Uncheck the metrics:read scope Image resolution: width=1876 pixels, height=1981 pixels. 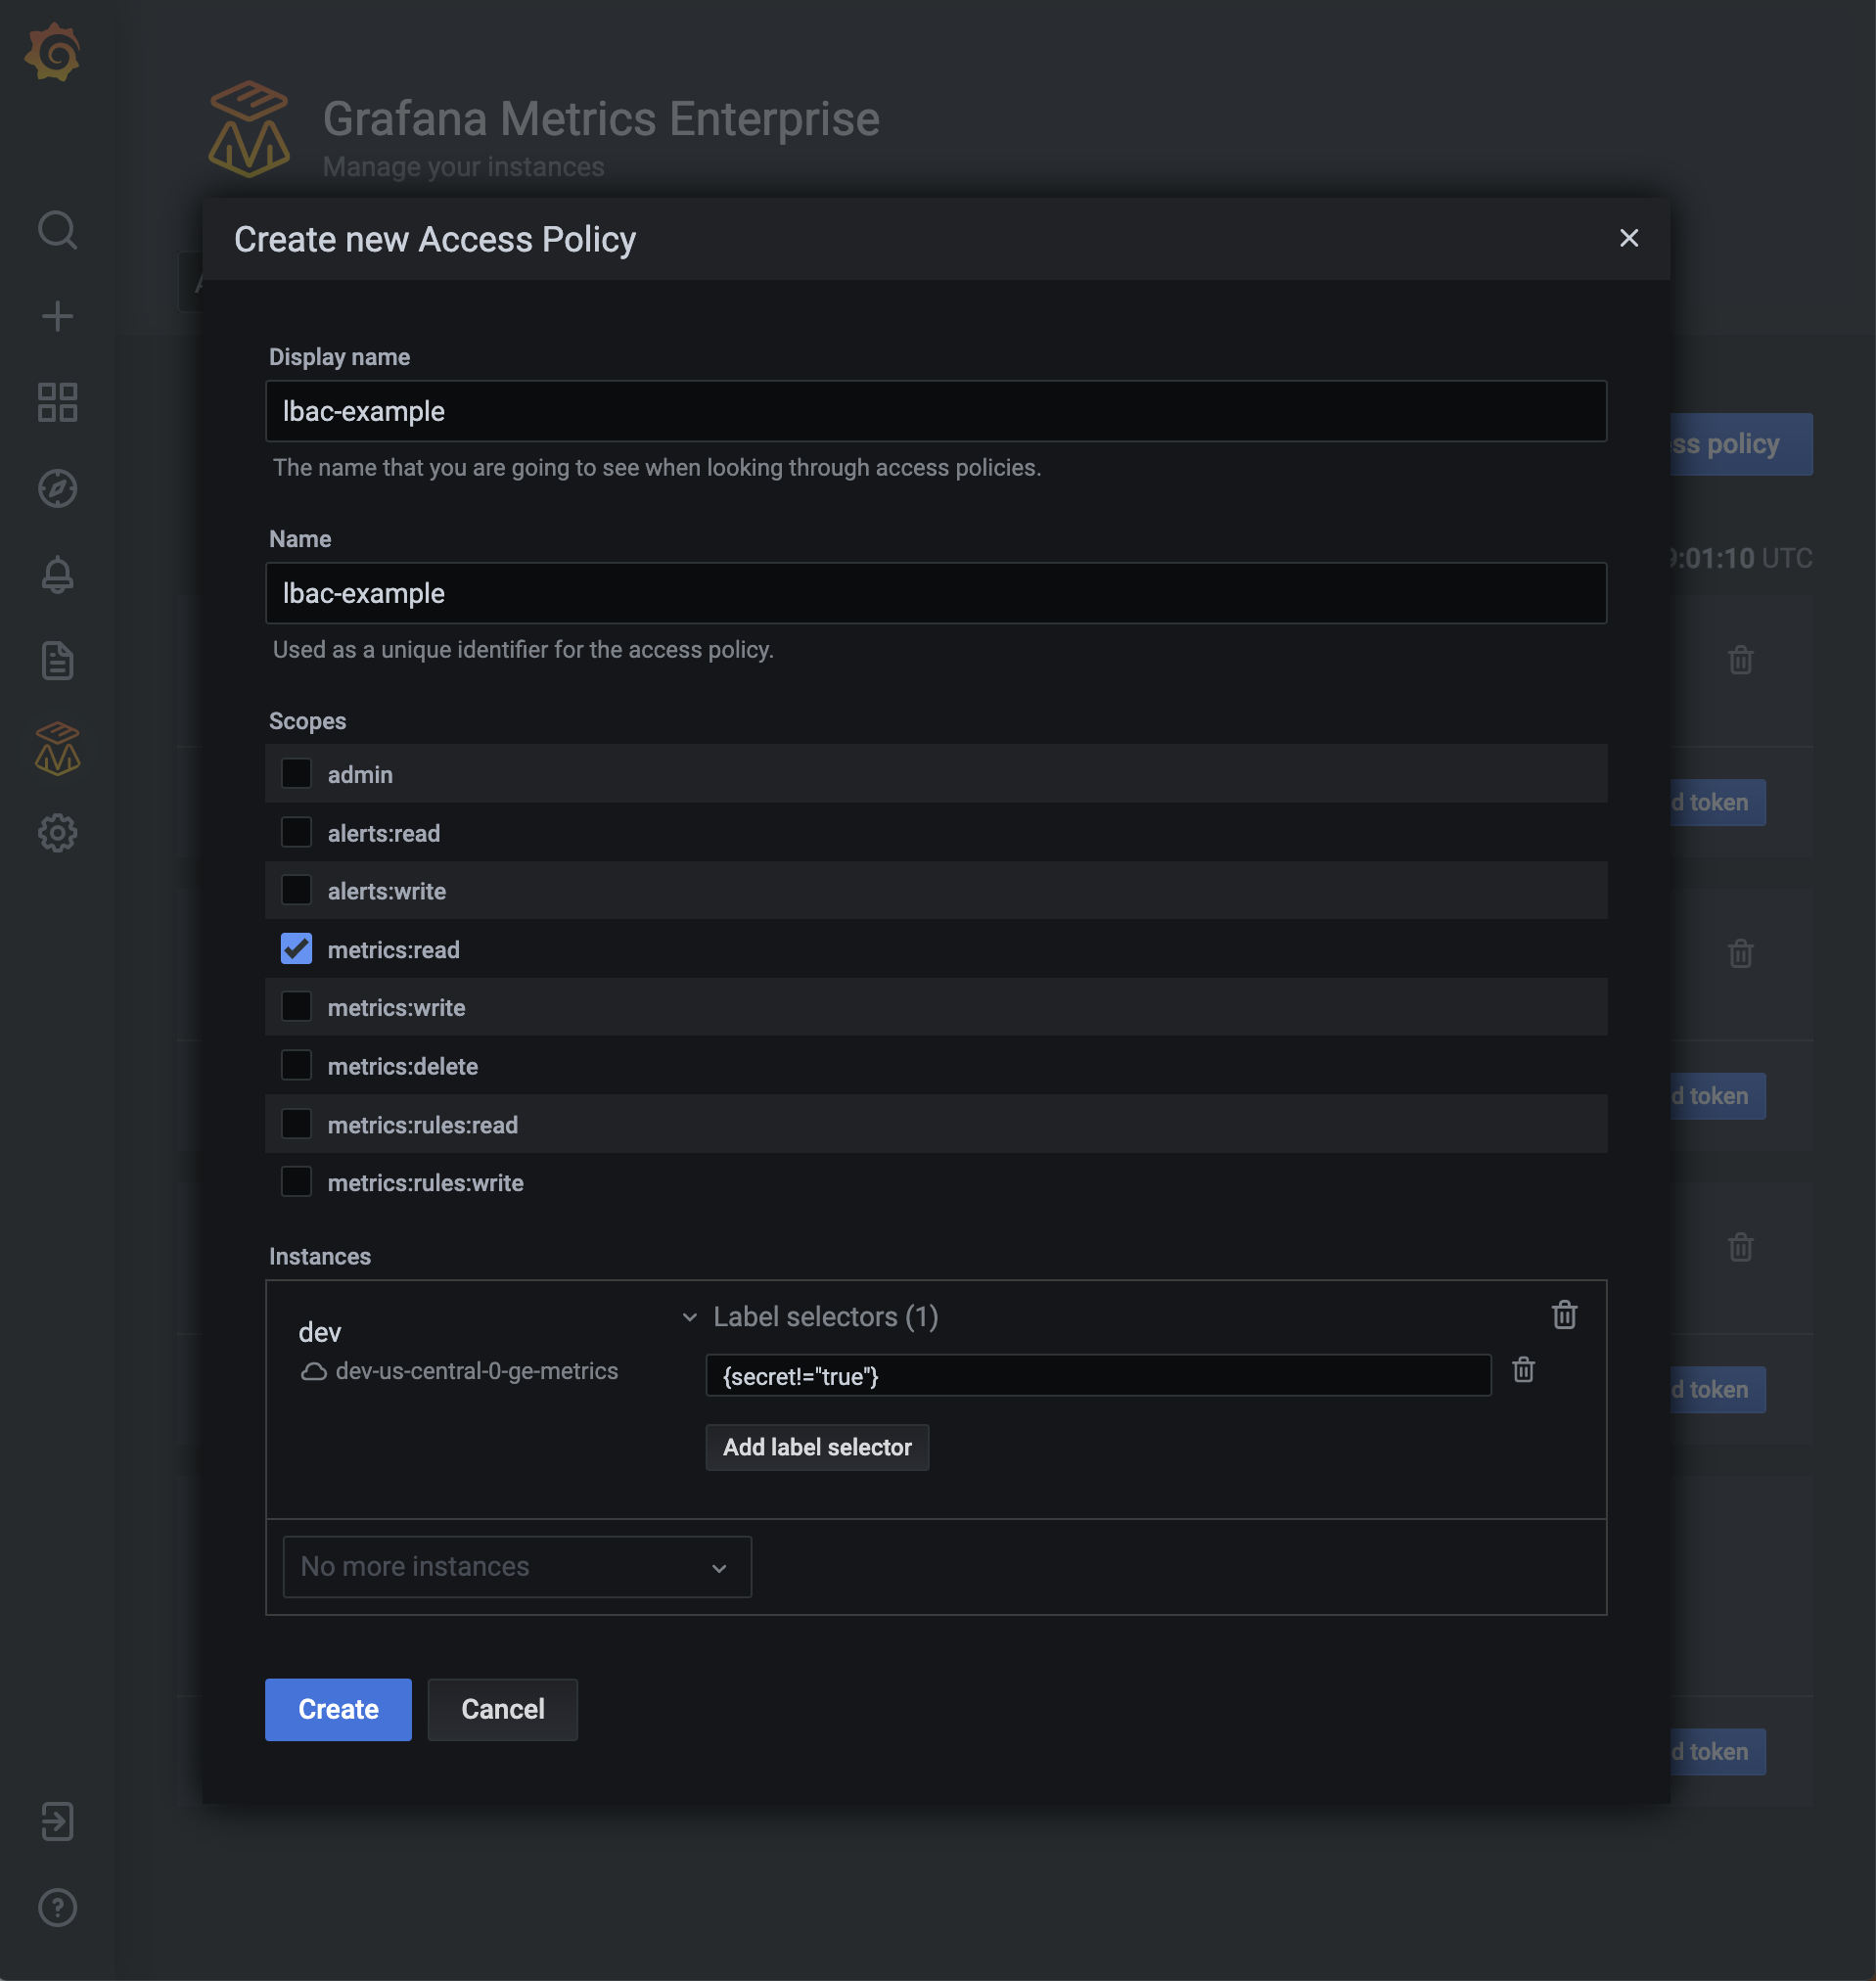click(x=296, y=948)
